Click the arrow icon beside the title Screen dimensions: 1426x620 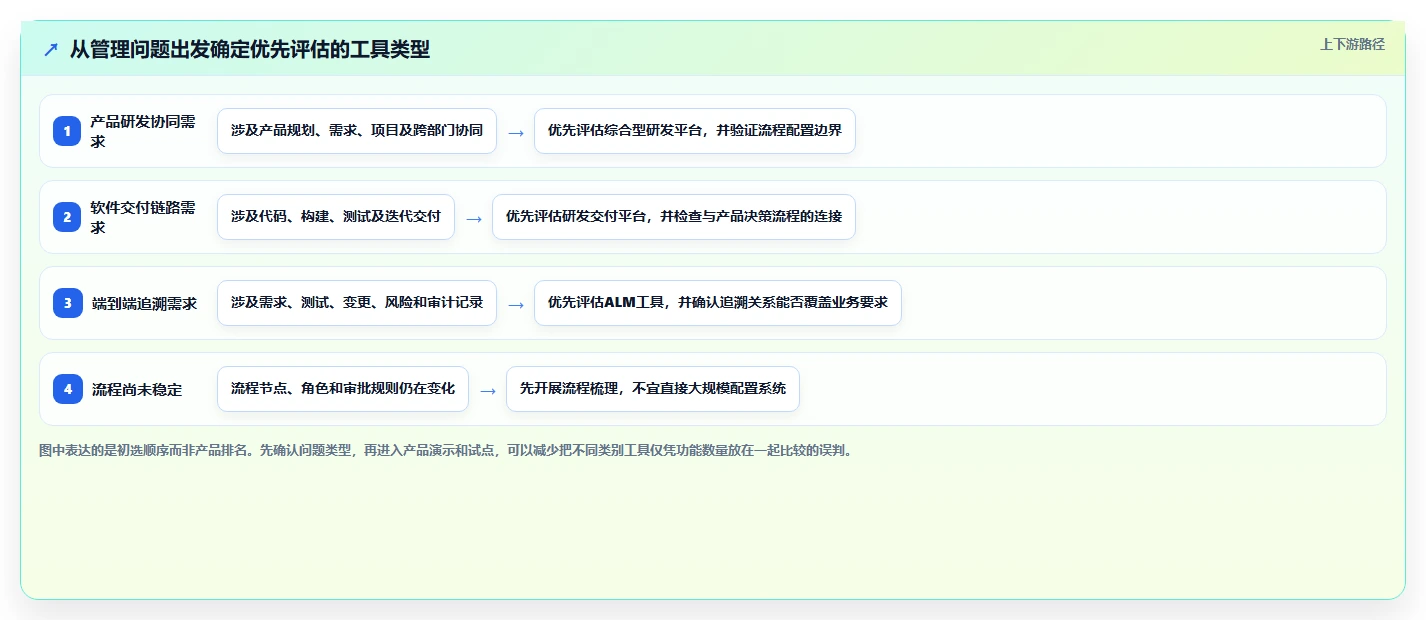51,49
